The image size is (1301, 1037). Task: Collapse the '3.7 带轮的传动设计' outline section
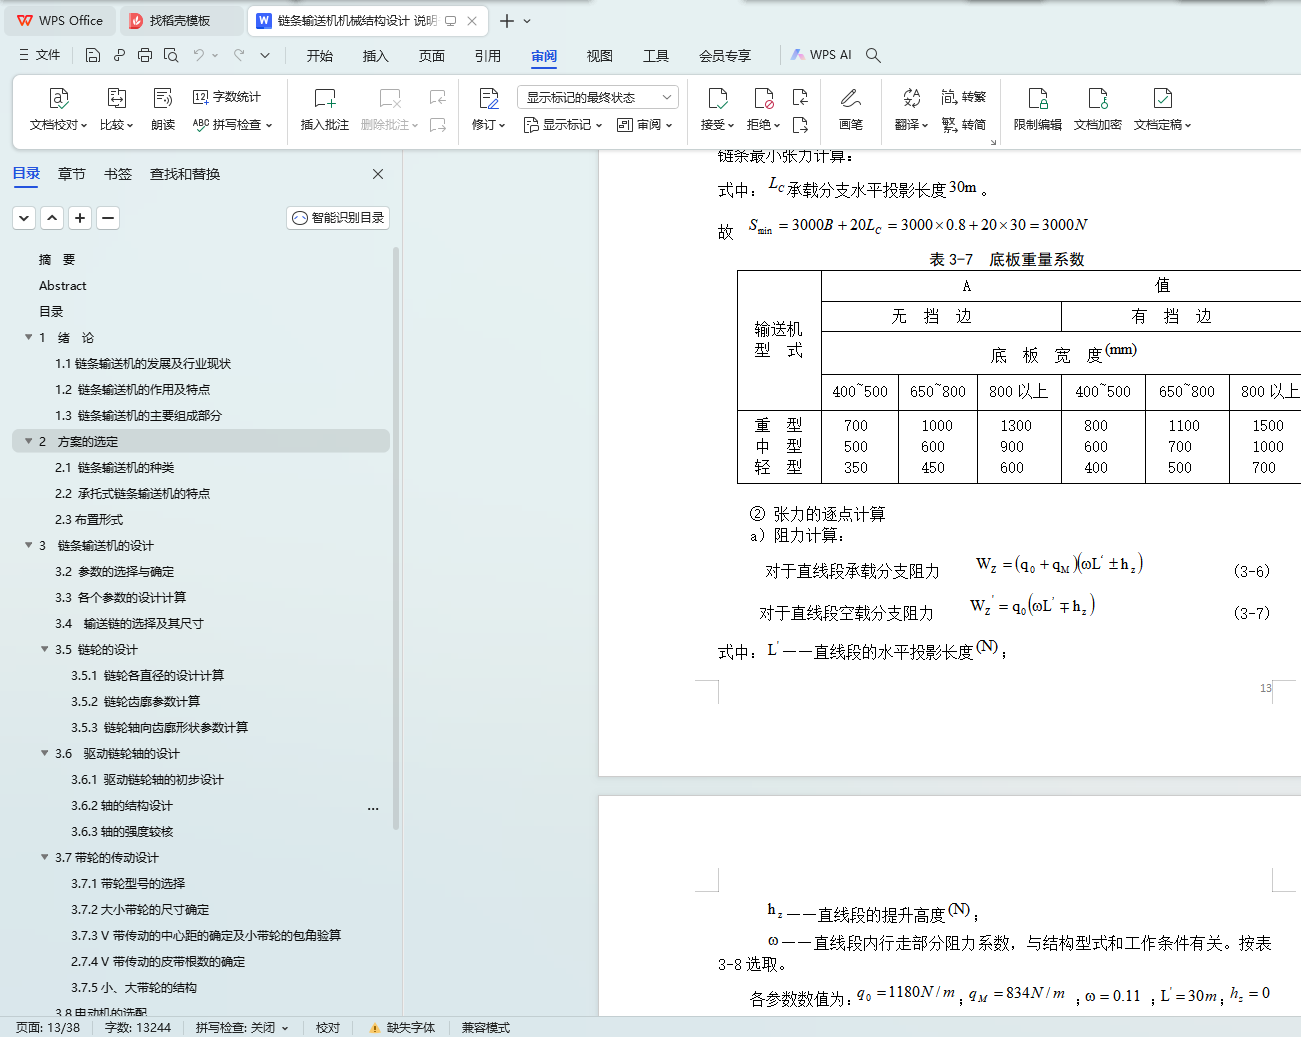(x=44, y=857)
